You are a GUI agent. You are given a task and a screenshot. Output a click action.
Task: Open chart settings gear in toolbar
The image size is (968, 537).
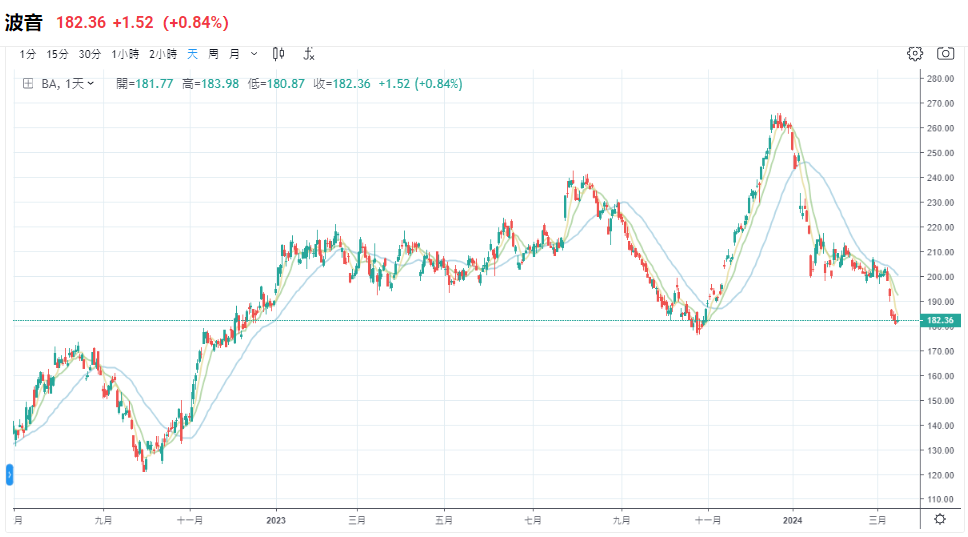[915, 54]
